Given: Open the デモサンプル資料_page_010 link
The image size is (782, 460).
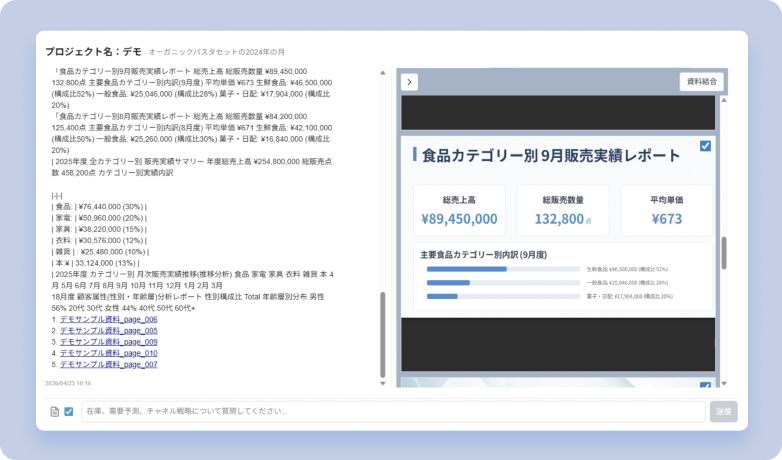Looking at the screenshot, I should coord(109,353).
